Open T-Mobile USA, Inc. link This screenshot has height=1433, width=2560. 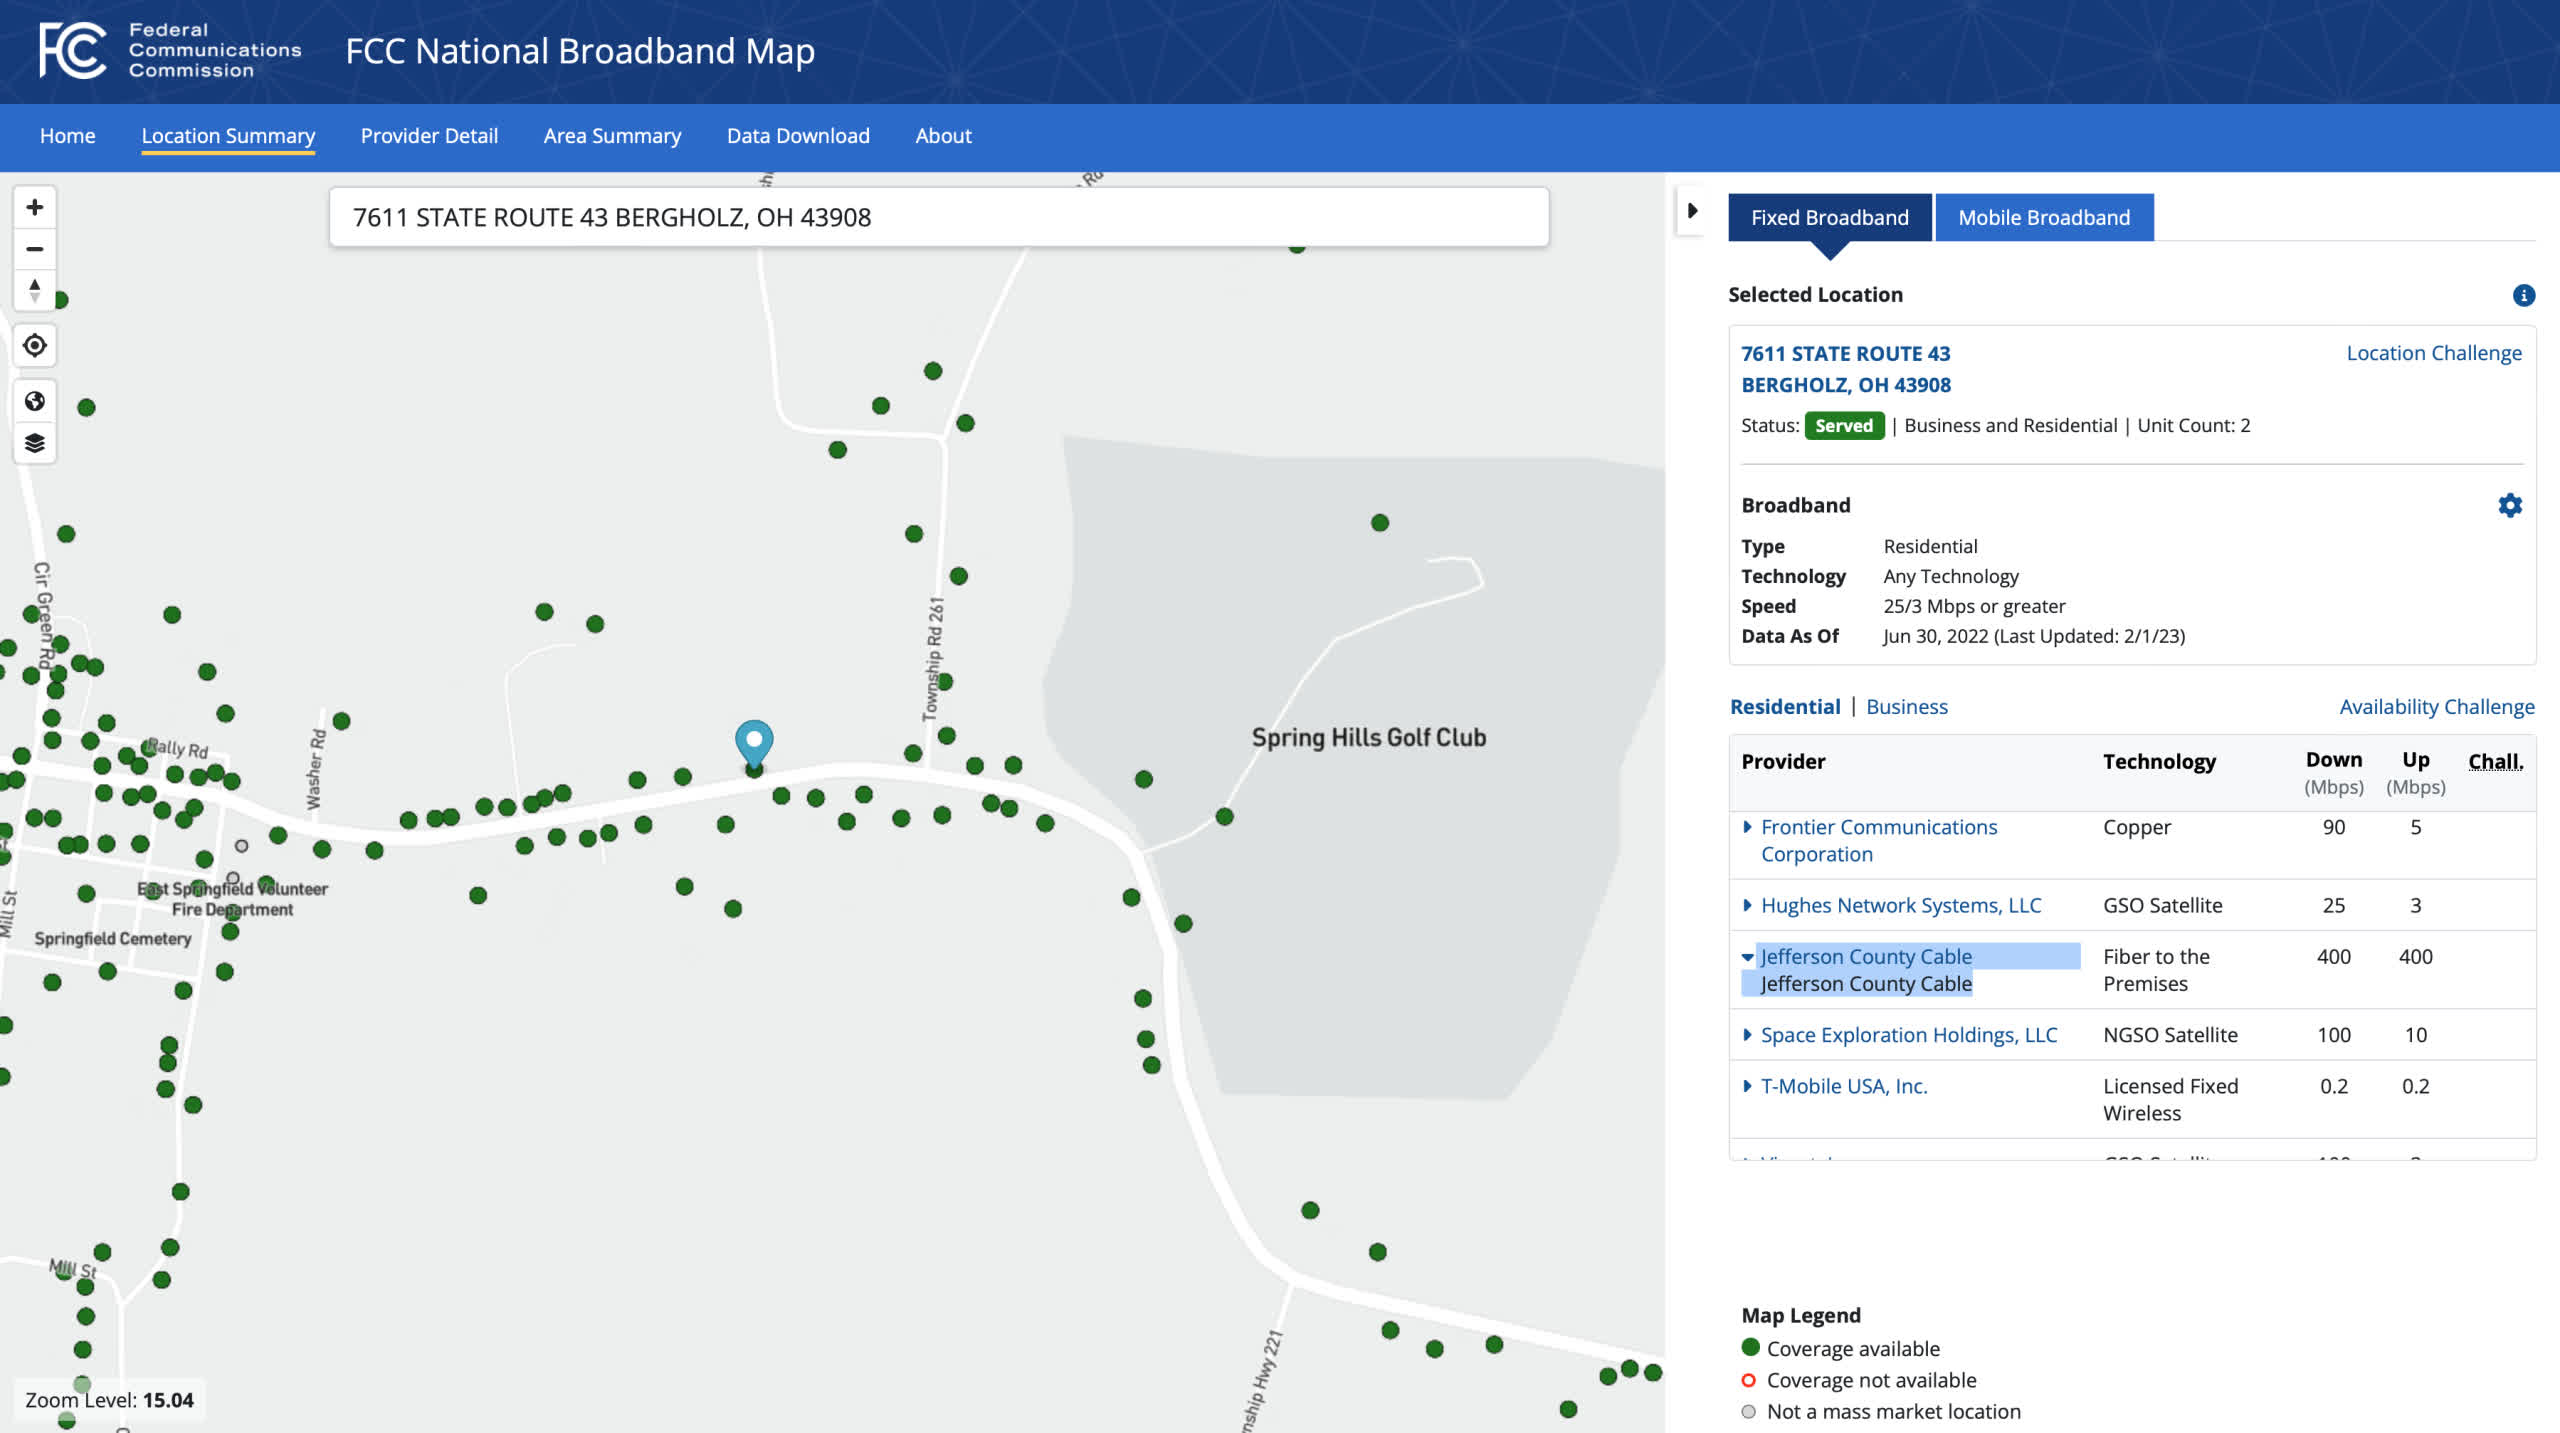coord(1844,1086)
